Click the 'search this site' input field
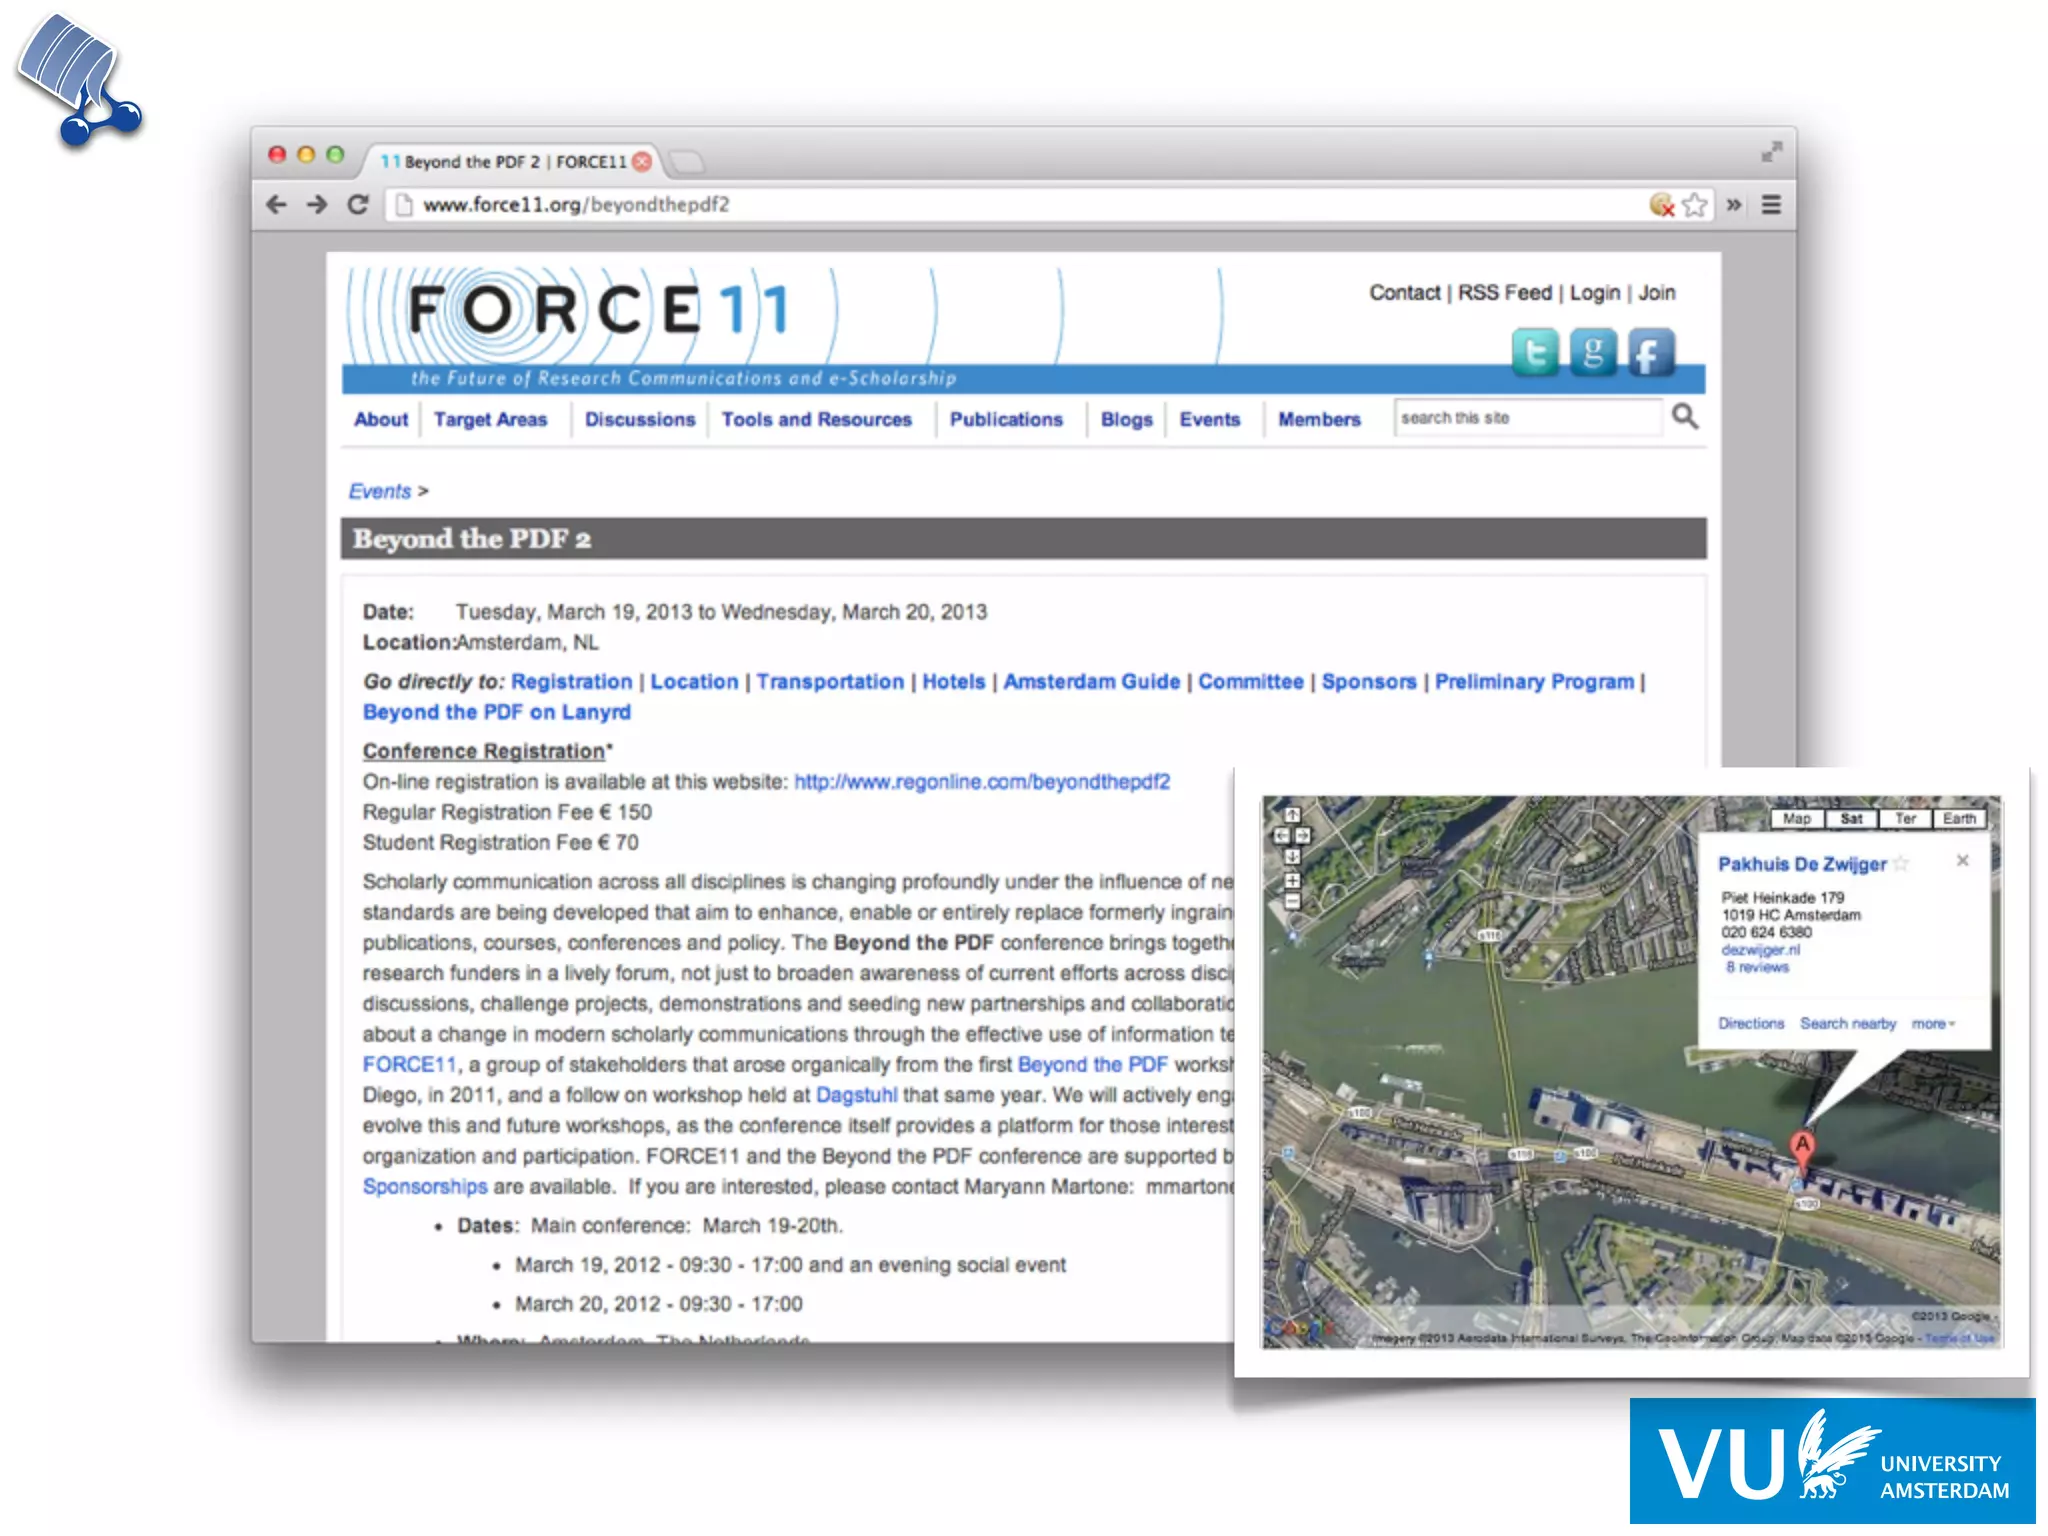The image size is (2048, 1536). point(1528,418)
